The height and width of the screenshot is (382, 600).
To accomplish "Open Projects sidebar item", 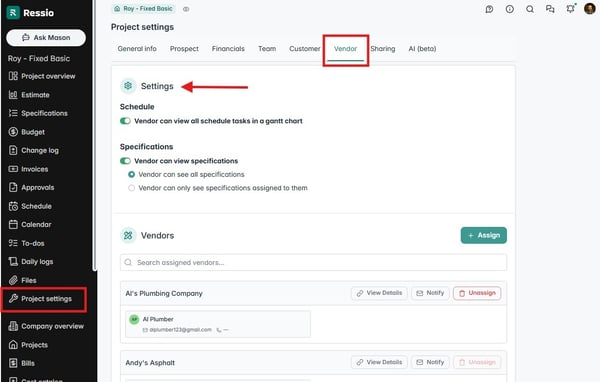I will 28,345.
